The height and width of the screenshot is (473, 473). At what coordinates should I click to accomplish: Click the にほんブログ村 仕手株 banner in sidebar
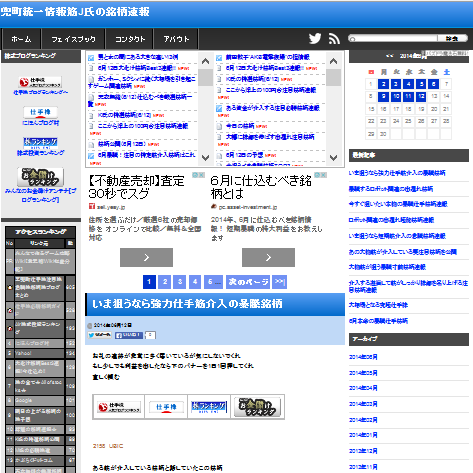(40, 112)
